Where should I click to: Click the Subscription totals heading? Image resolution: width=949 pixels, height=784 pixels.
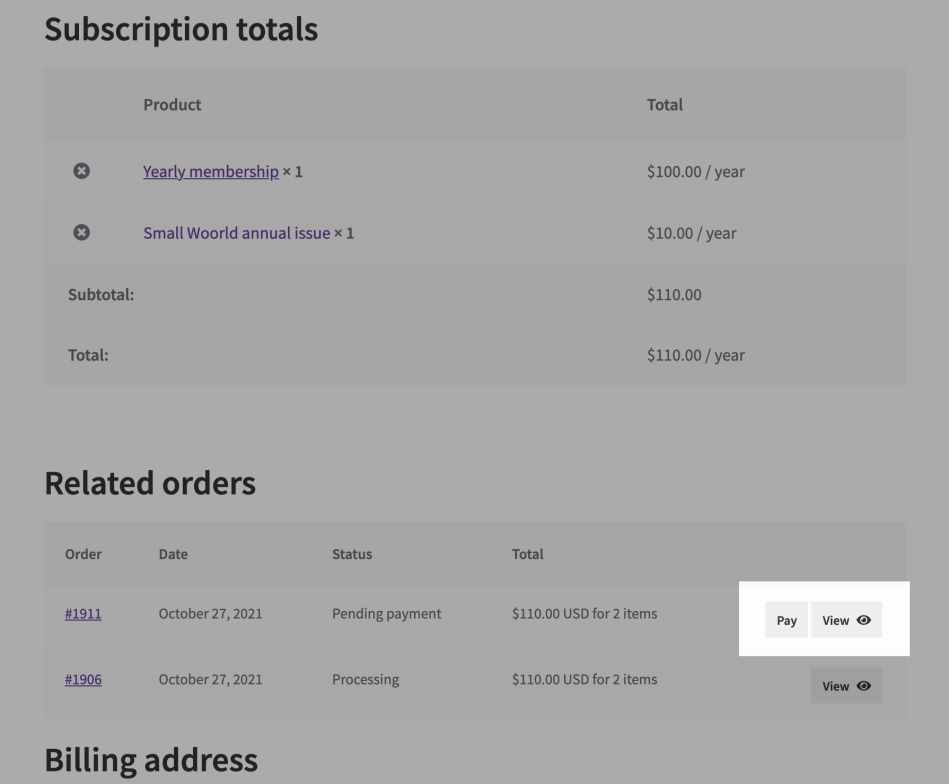[x=181, y=29]
